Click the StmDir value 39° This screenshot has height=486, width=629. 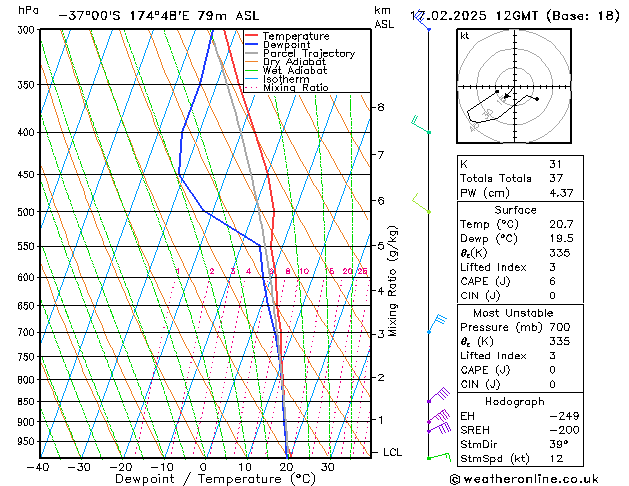point(558,444)
